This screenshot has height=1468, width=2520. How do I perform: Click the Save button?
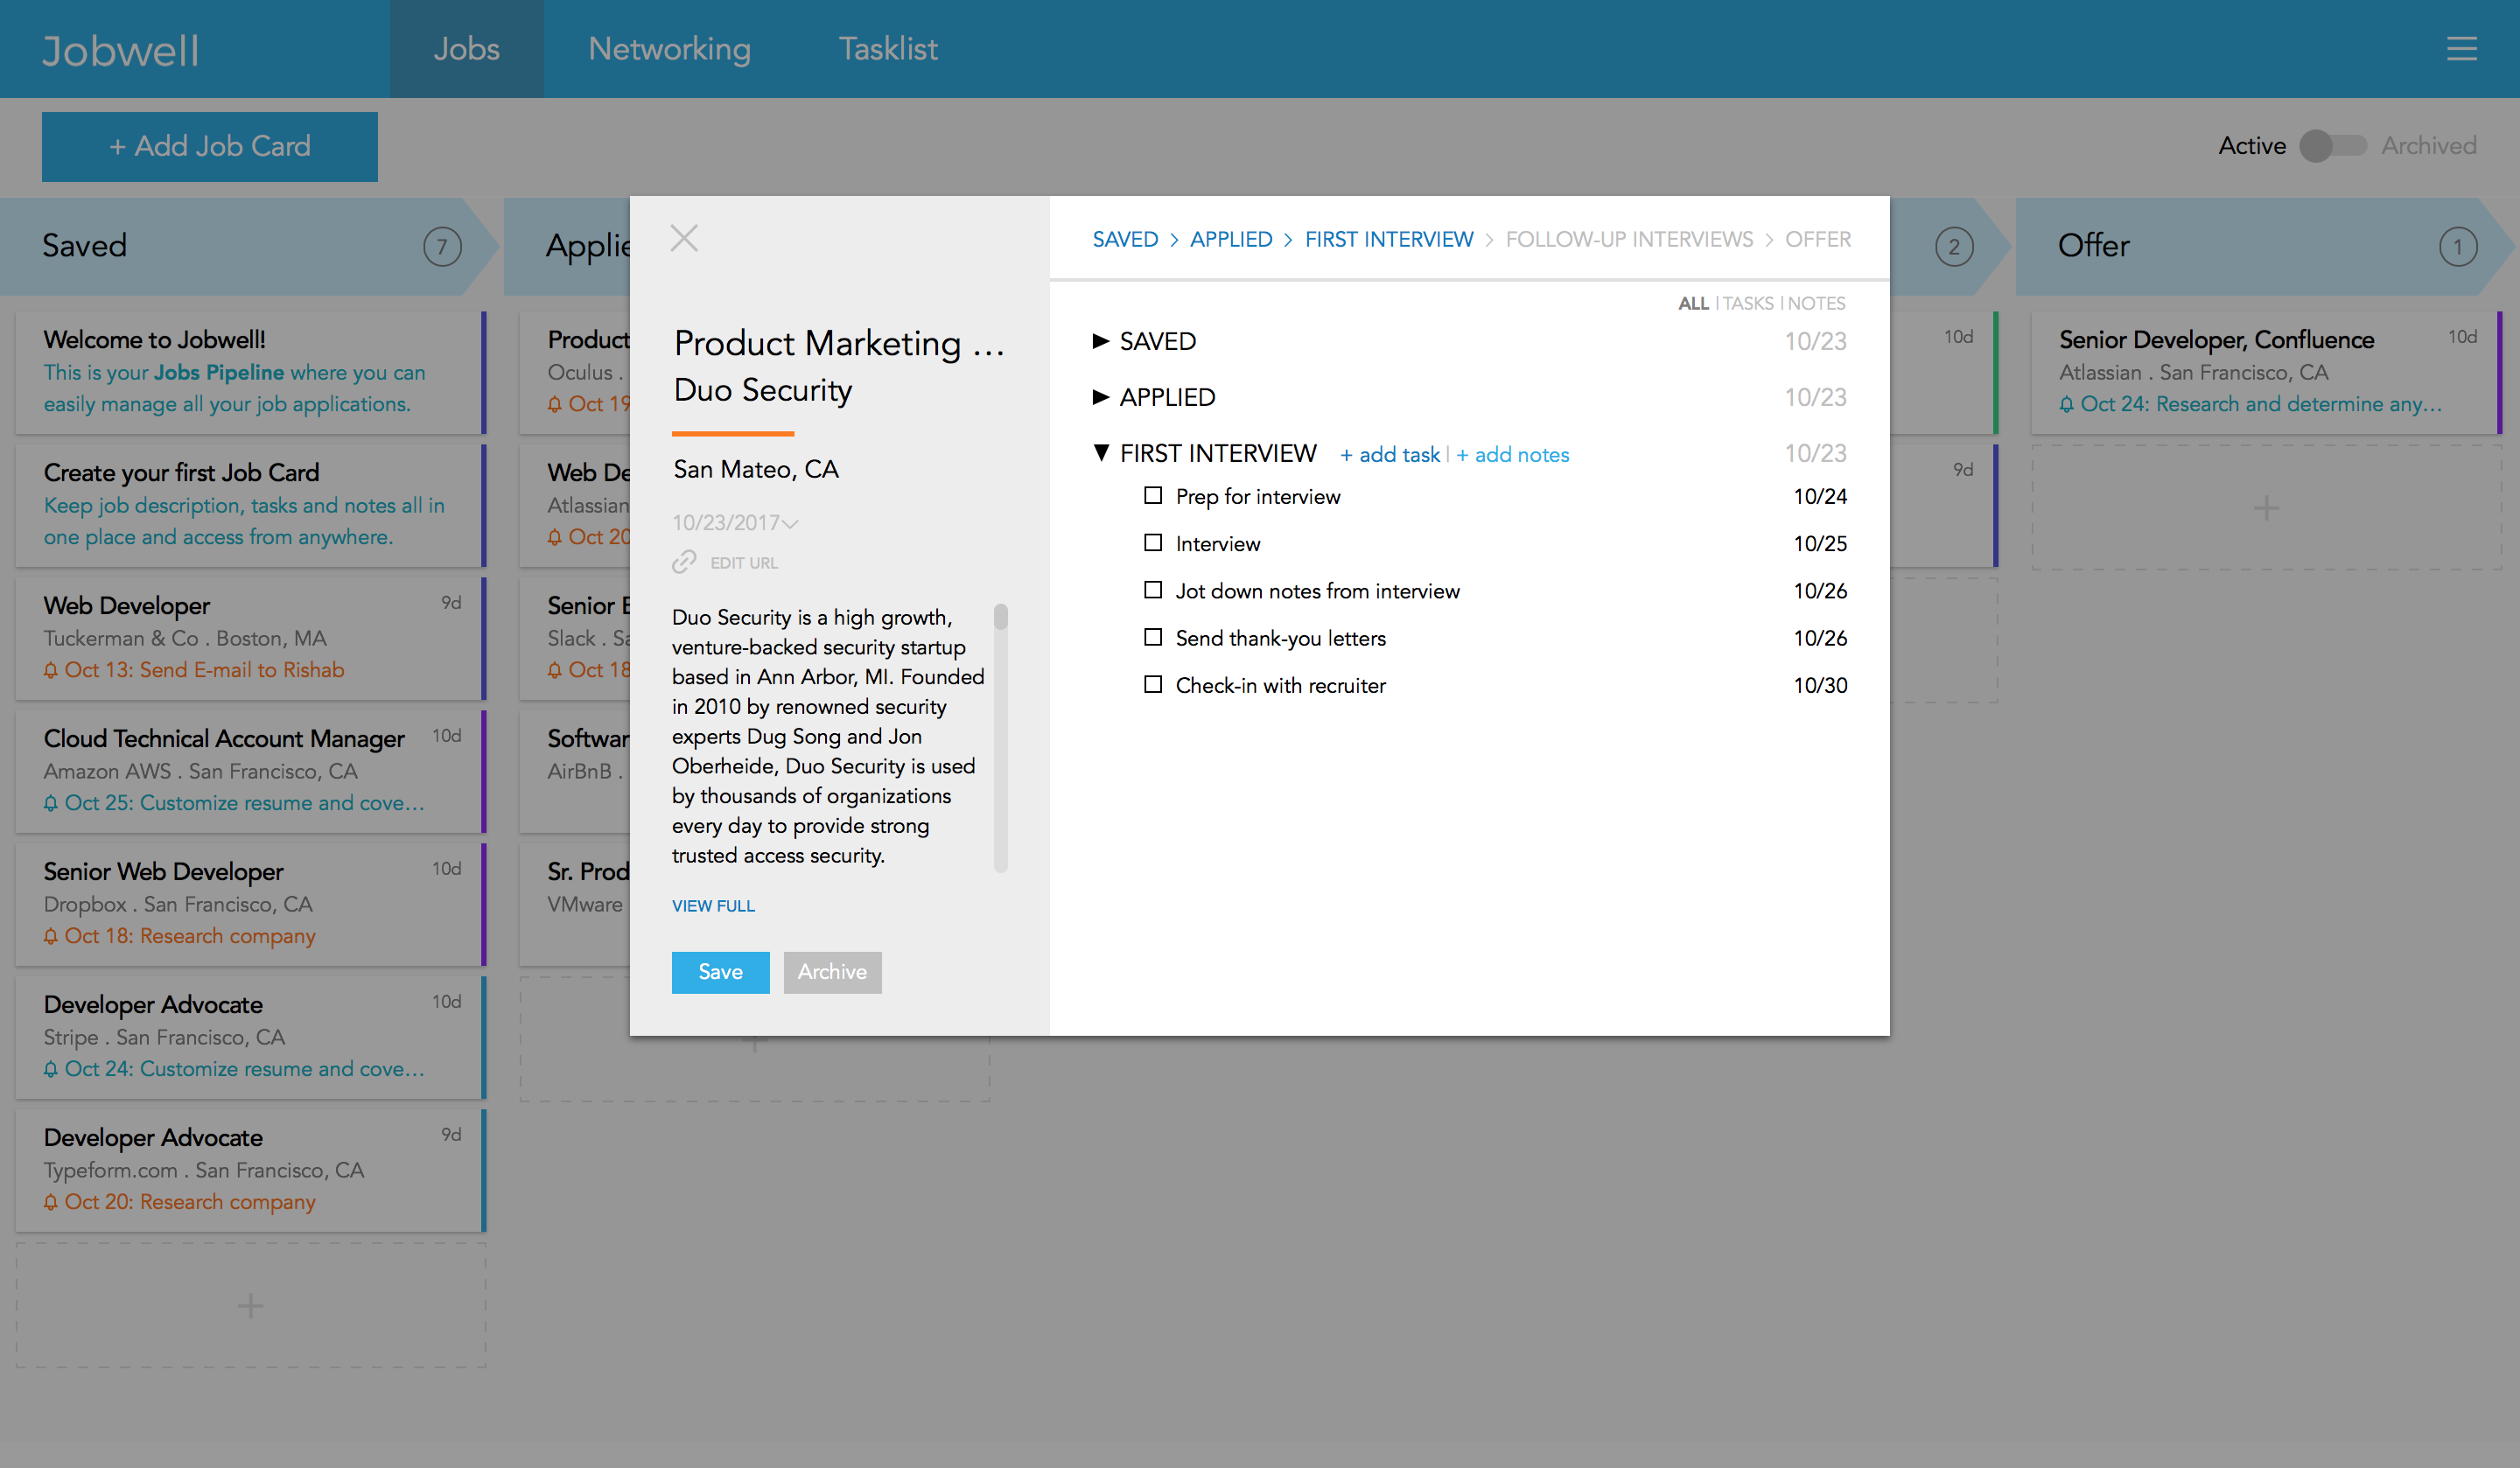click(x=721, y=972)
